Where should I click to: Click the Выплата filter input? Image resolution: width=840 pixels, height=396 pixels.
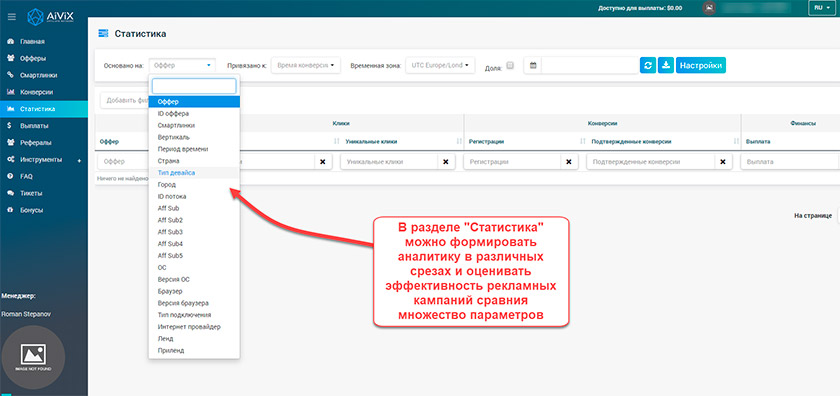click(790, 162)
